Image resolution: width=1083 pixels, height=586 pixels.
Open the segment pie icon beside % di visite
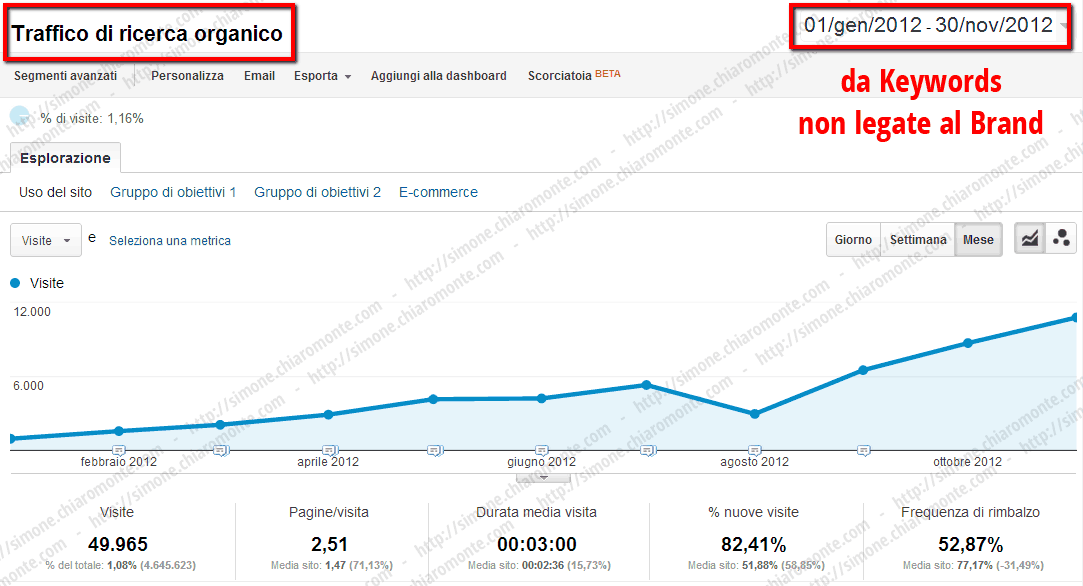tap(19, 115)
